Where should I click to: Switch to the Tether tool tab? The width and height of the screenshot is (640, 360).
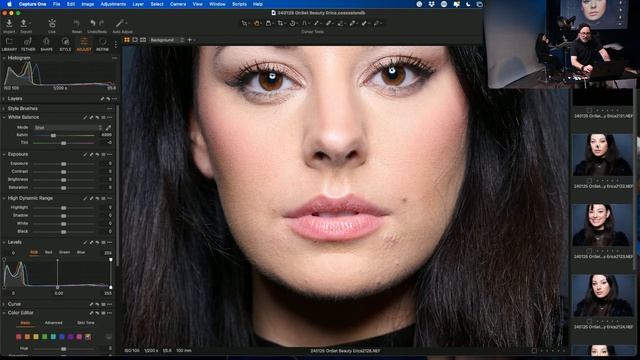click(x=28, y=44)
